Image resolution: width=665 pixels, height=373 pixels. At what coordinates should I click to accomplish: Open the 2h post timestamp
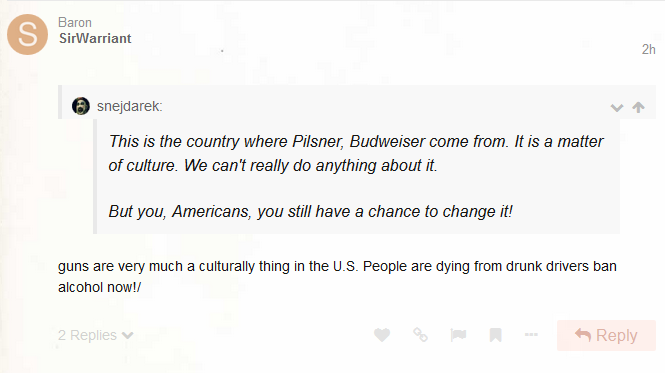coord(648,49)
